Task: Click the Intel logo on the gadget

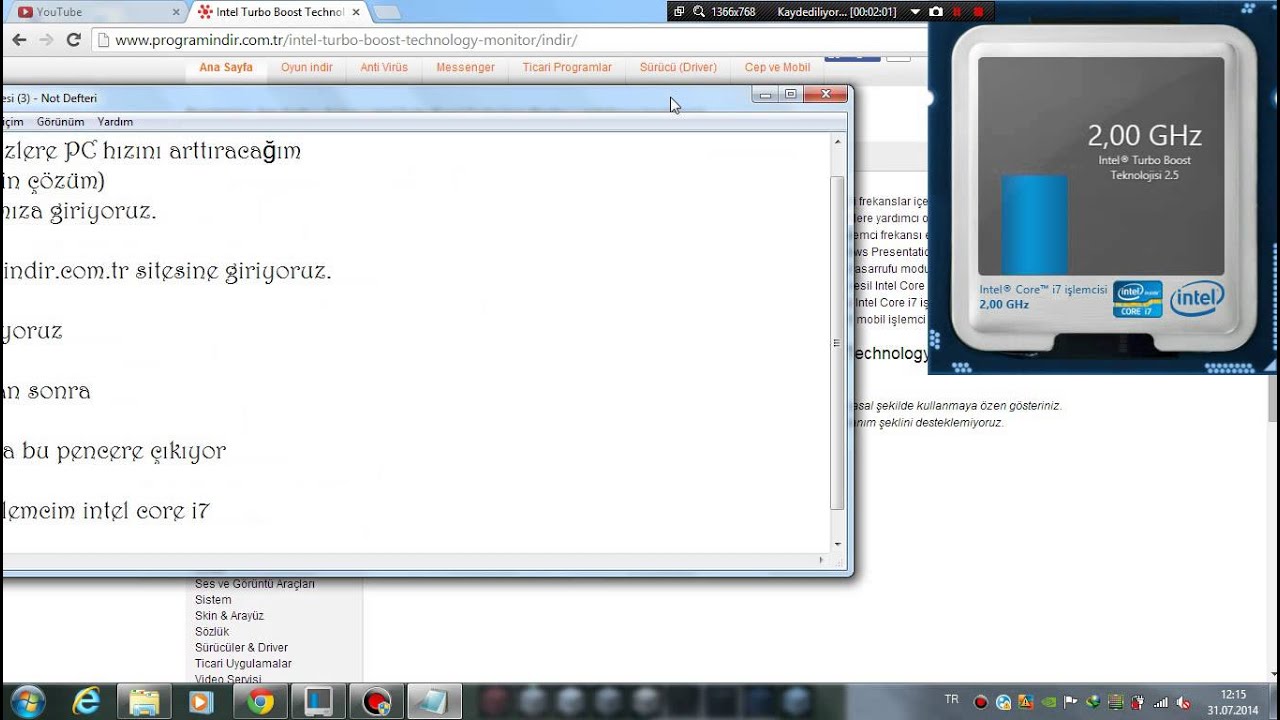Action: 1197,298
